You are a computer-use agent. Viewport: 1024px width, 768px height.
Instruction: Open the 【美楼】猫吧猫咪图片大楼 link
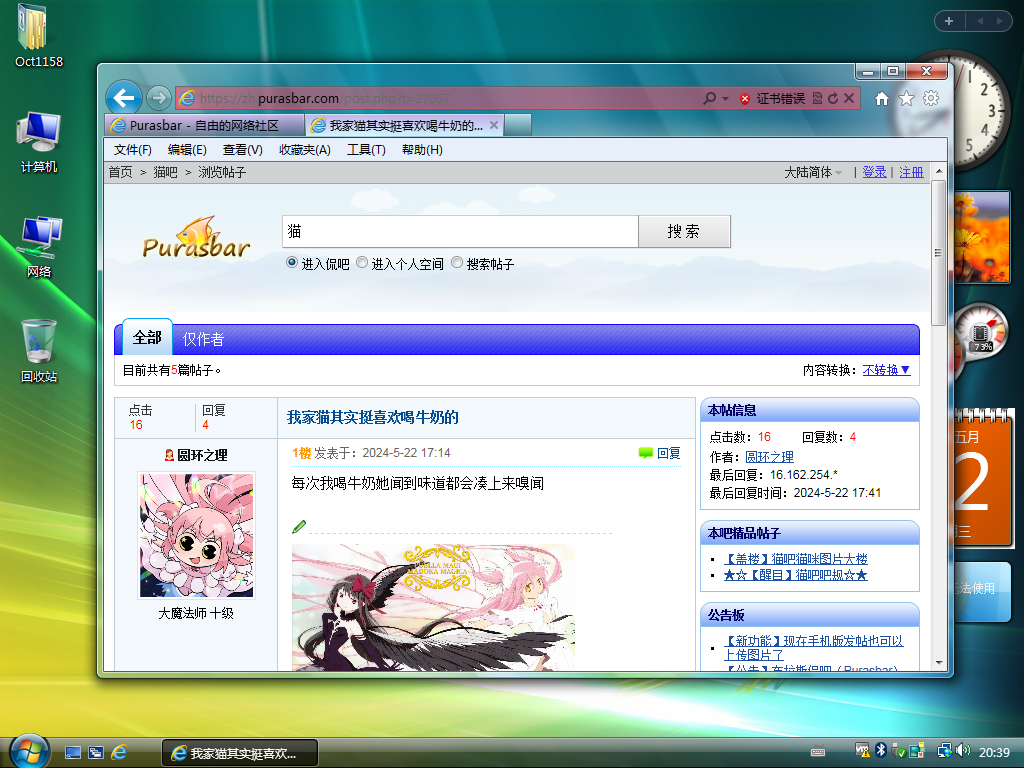pos(795,559)
